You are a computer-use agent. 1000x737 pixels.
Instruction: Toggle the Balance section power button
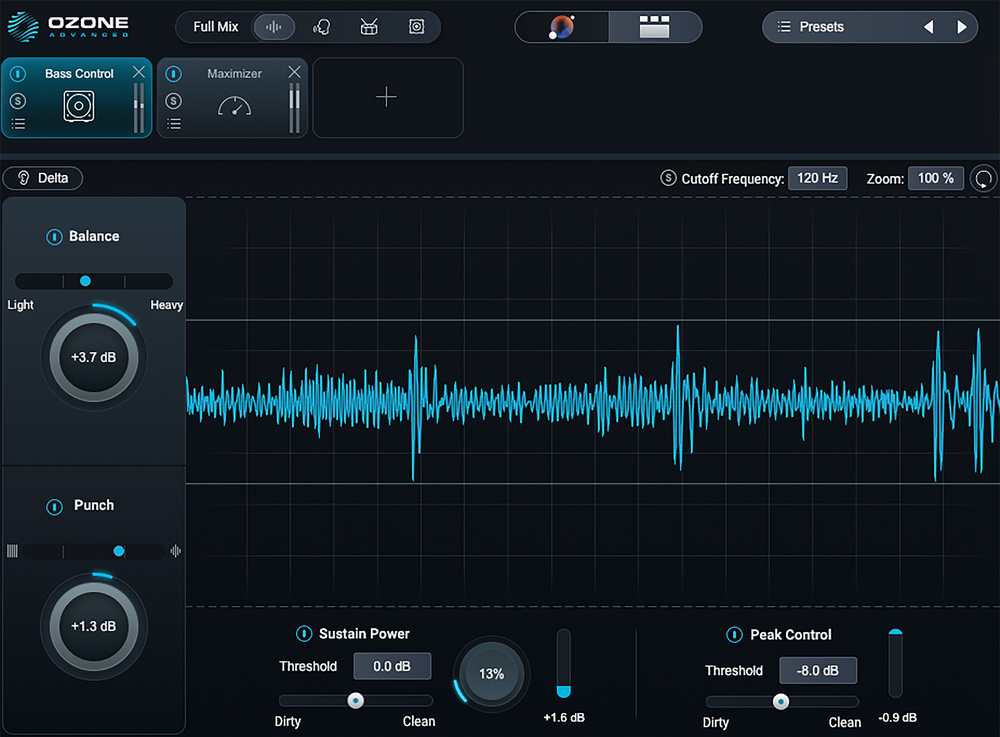click(x=54, y=237)
